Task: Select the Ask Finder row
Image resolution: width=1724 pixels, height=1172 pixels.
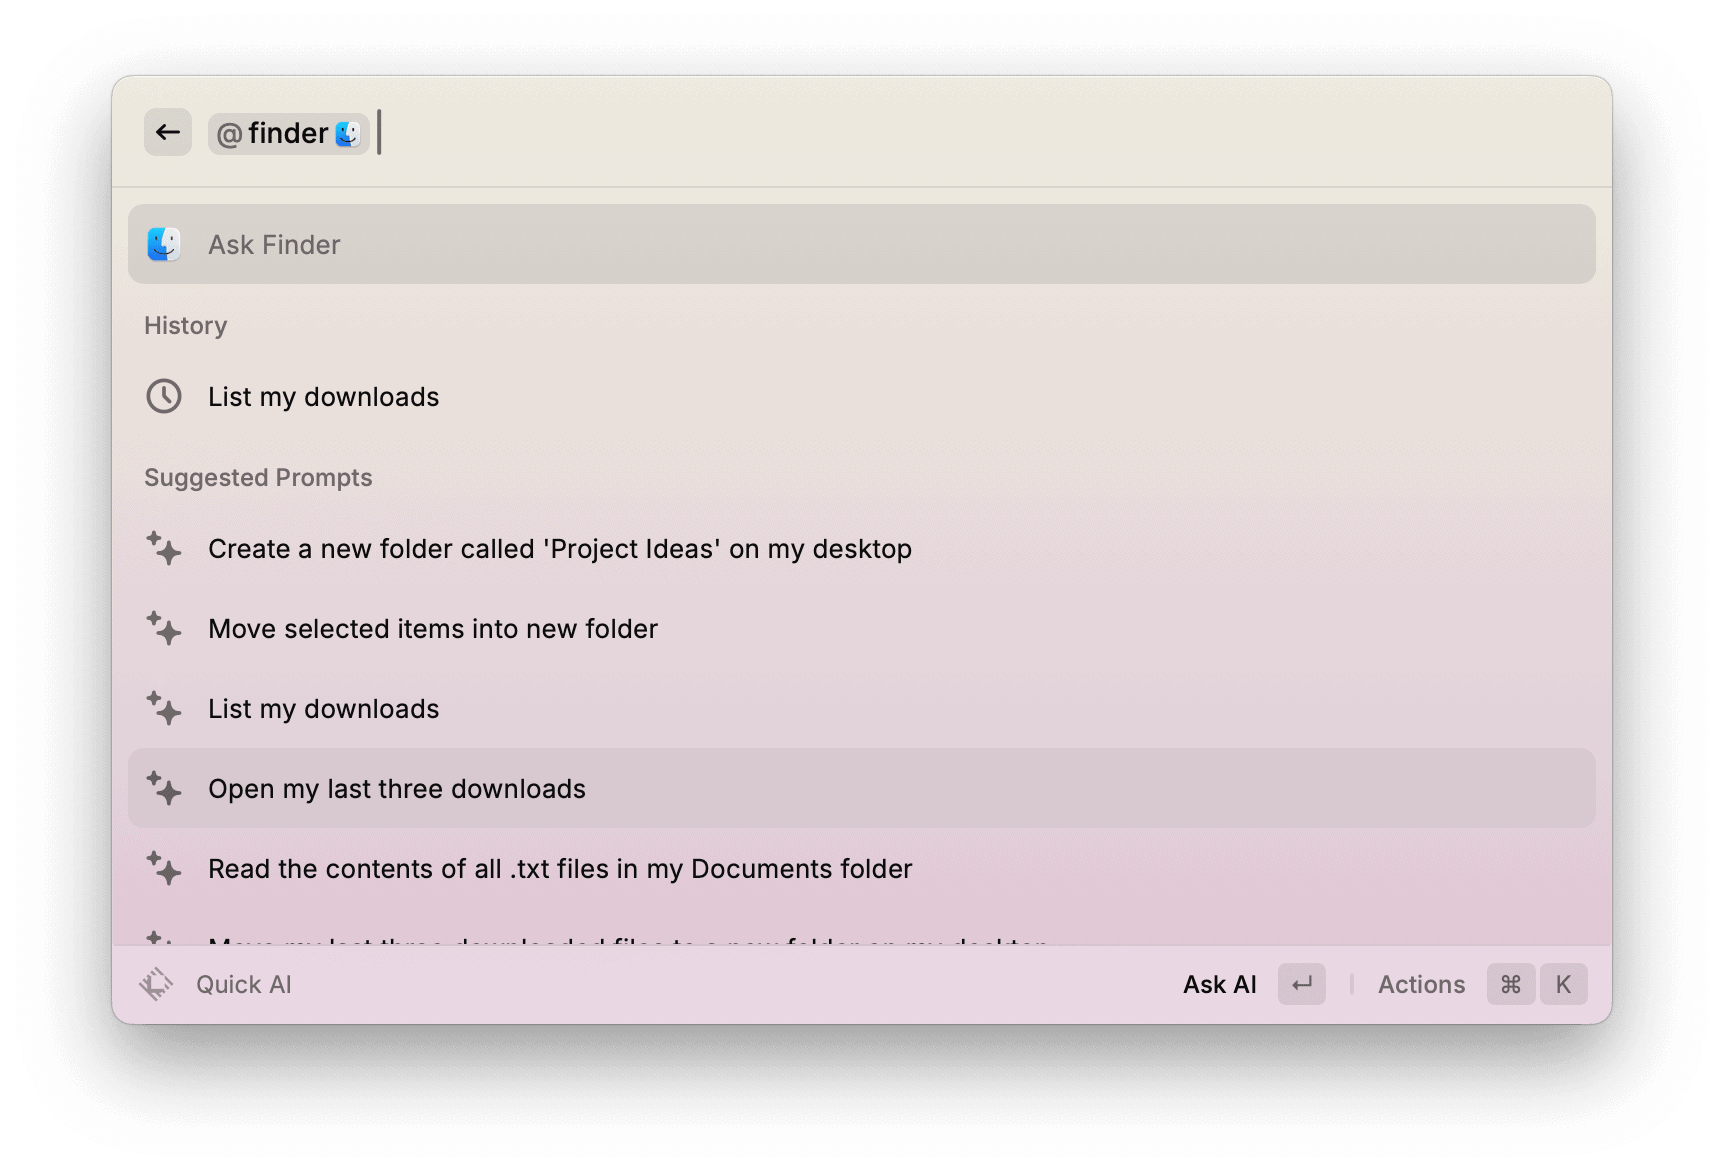Action: click(x=862, y=244)
